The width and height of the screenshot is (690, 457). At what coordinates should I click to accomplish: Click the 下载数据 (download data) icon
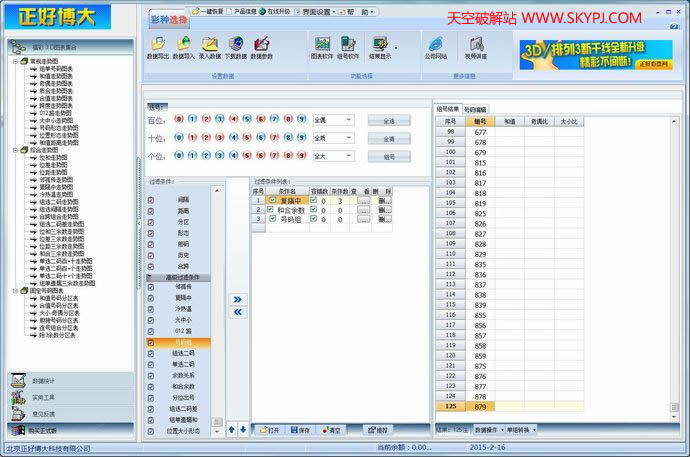tap(237, 47)
